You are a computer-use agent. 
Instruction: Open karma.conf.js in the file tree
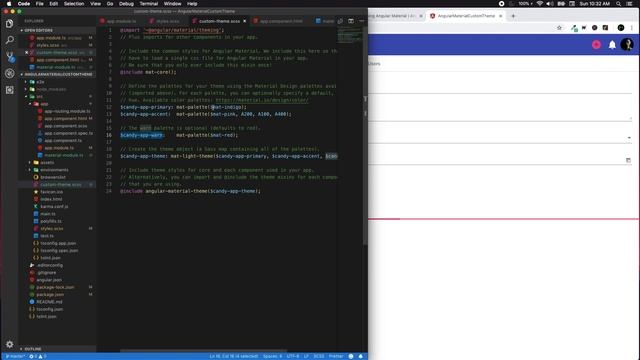coord(54,207)
